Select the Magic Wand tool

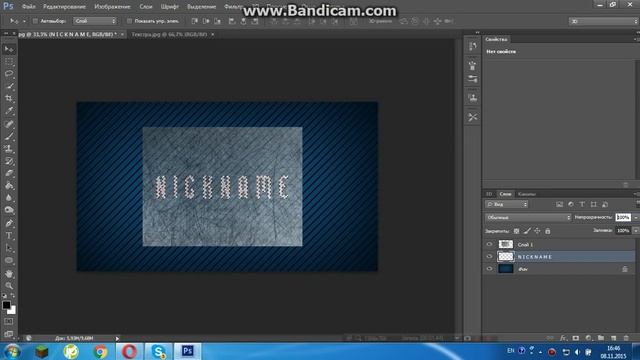coord(9,86)
